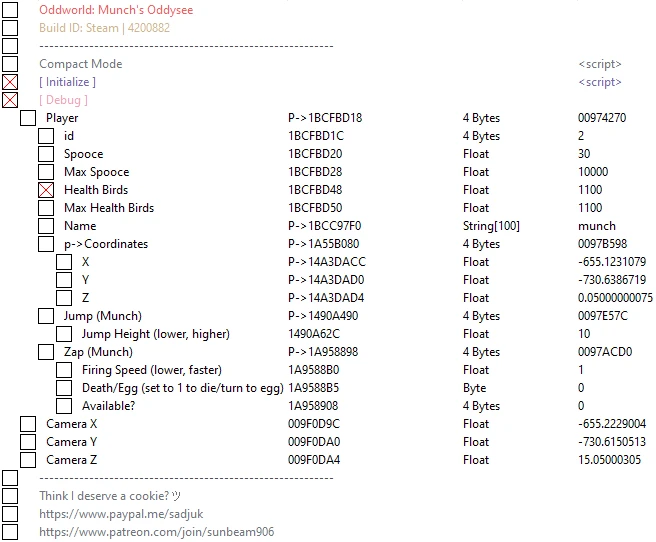This screenshot has height=542, width=656.
Task: Freeze the Camera X checkbox
Action: [x=28, y=424]
